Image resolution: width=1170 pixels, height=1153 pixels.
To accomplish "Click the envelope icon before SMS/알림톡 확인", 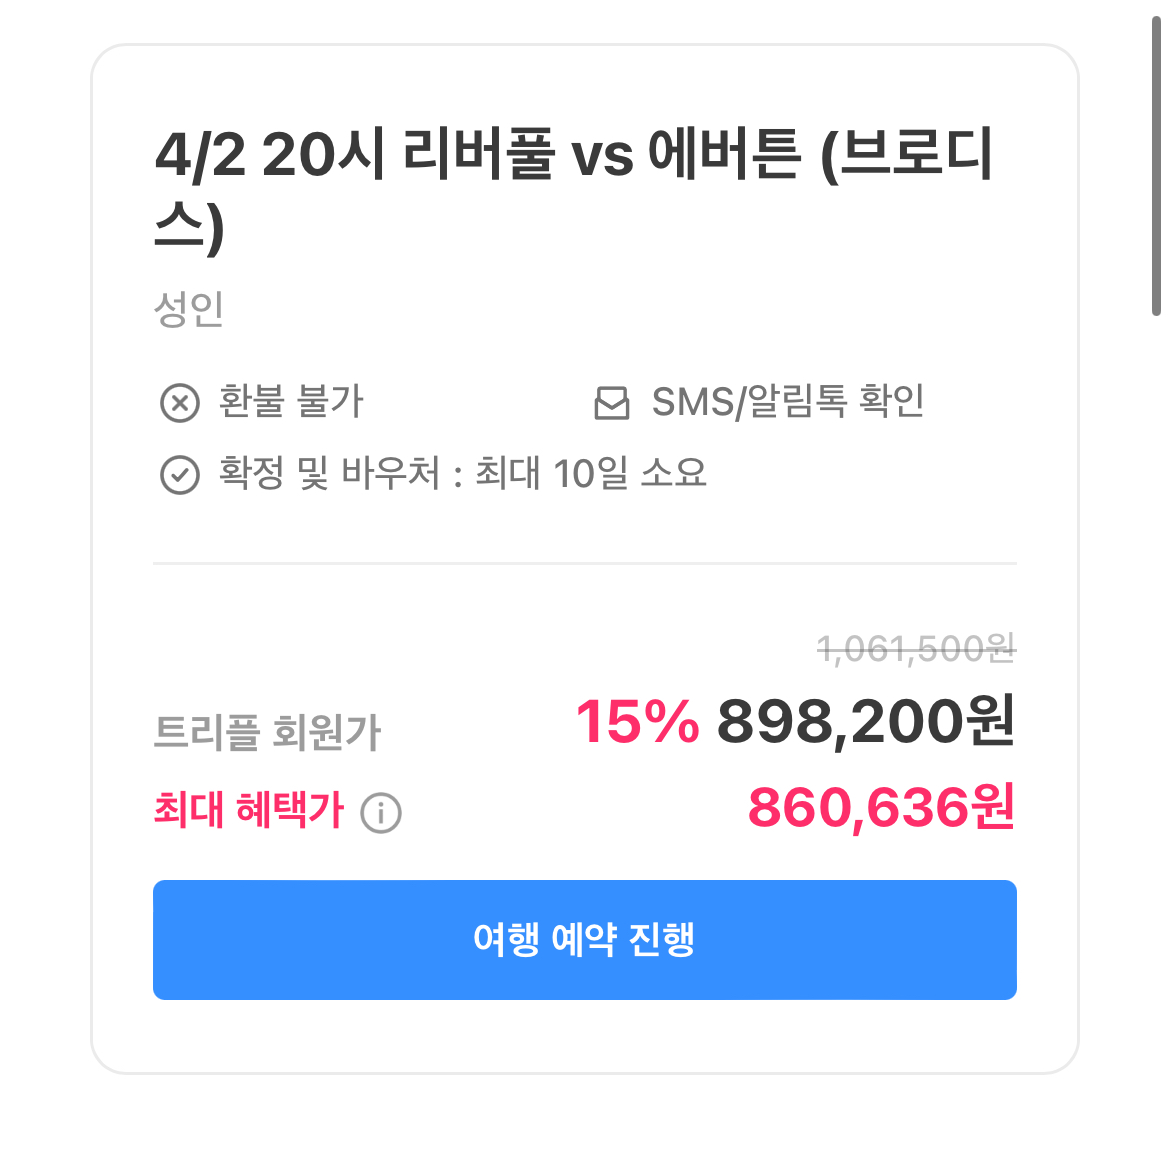I will pyautogui.click(x=612, y=403).
